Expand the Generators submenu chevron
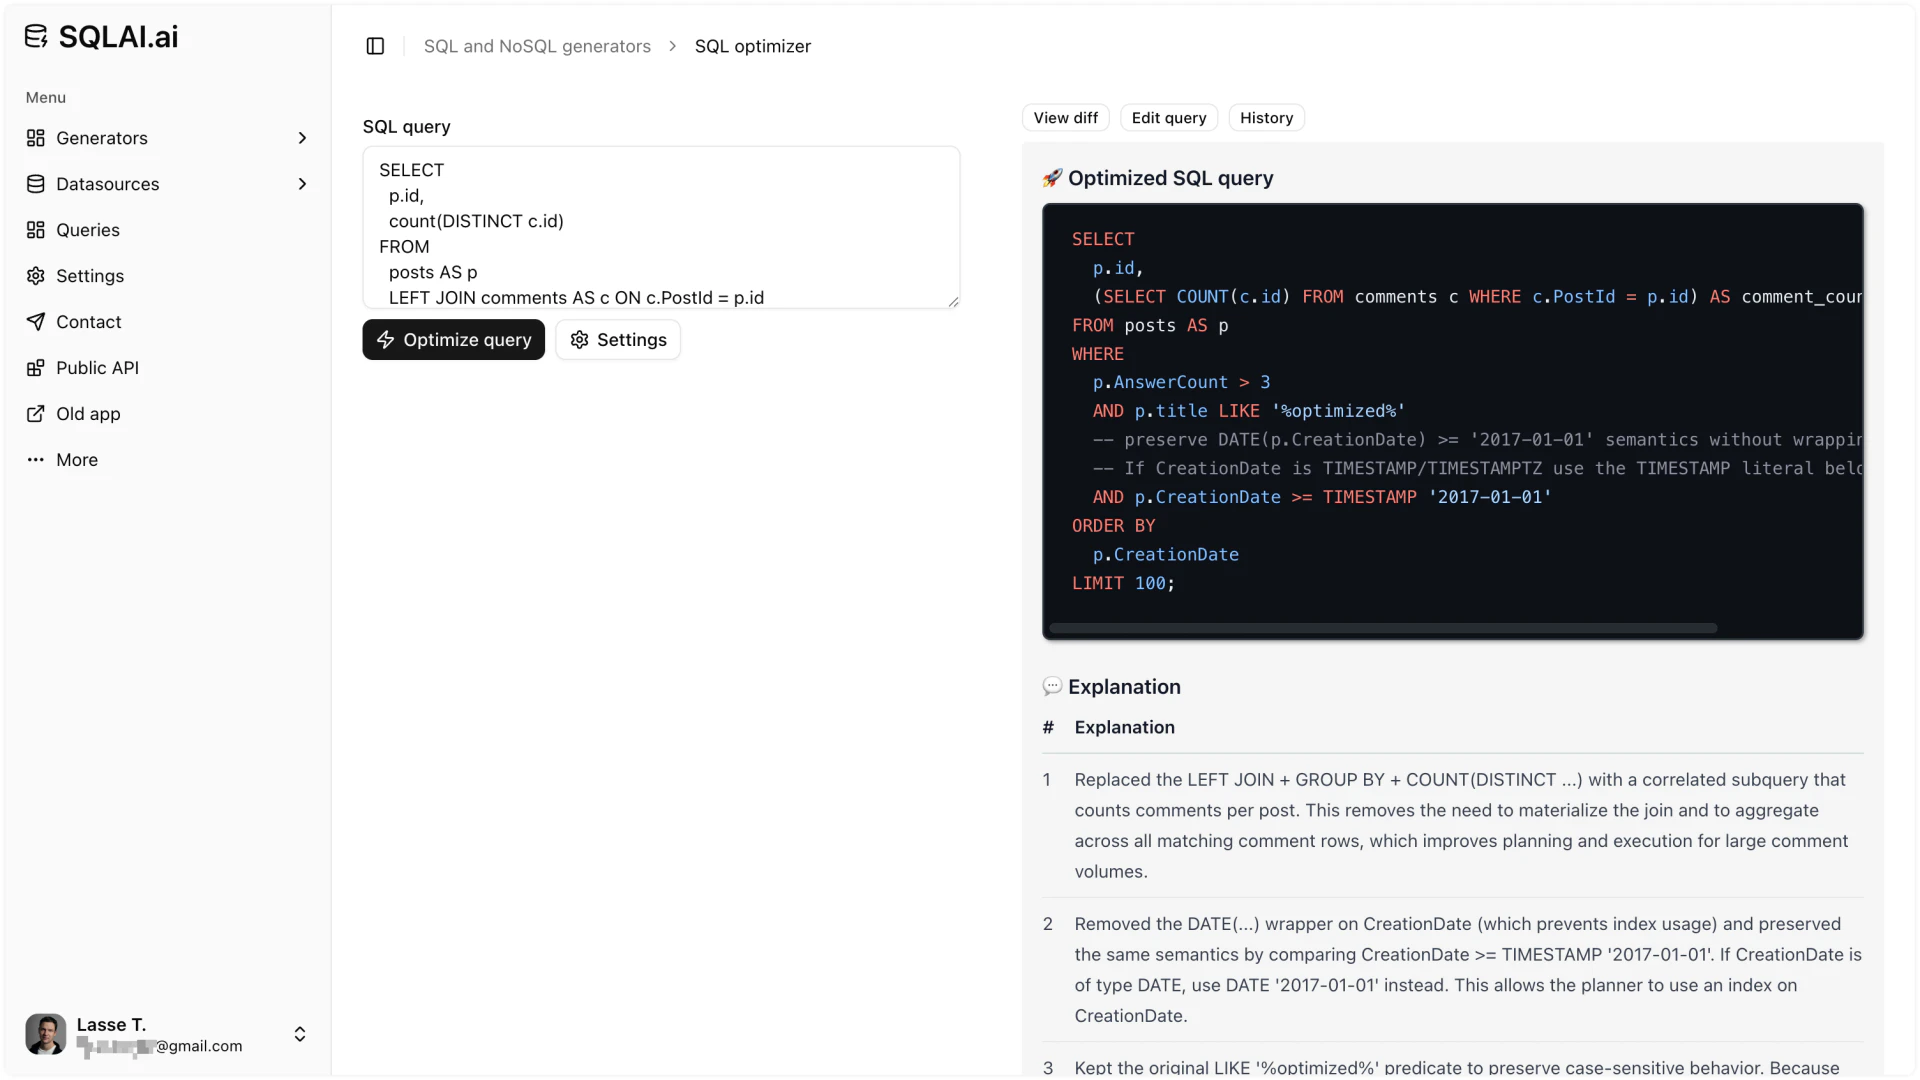This screenshot has height=1080, width=1920. pos(303,138)
